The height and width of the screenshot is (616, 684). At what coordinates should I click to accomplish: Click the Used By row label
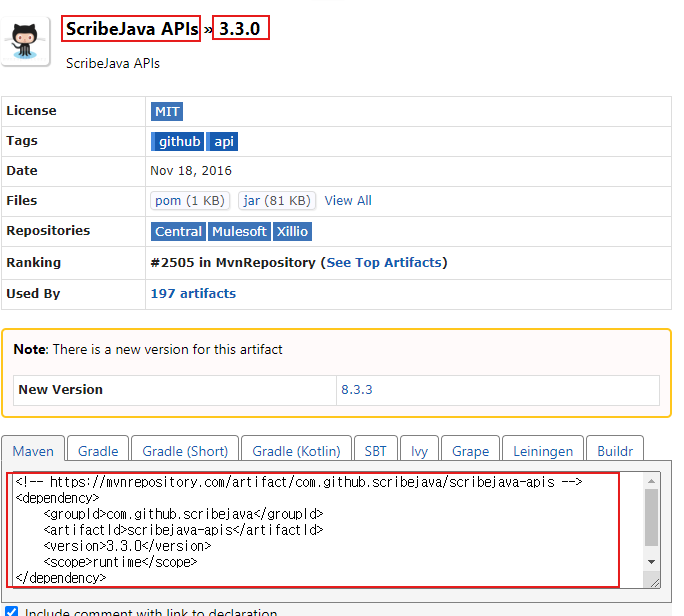click(x=33, y=294)
